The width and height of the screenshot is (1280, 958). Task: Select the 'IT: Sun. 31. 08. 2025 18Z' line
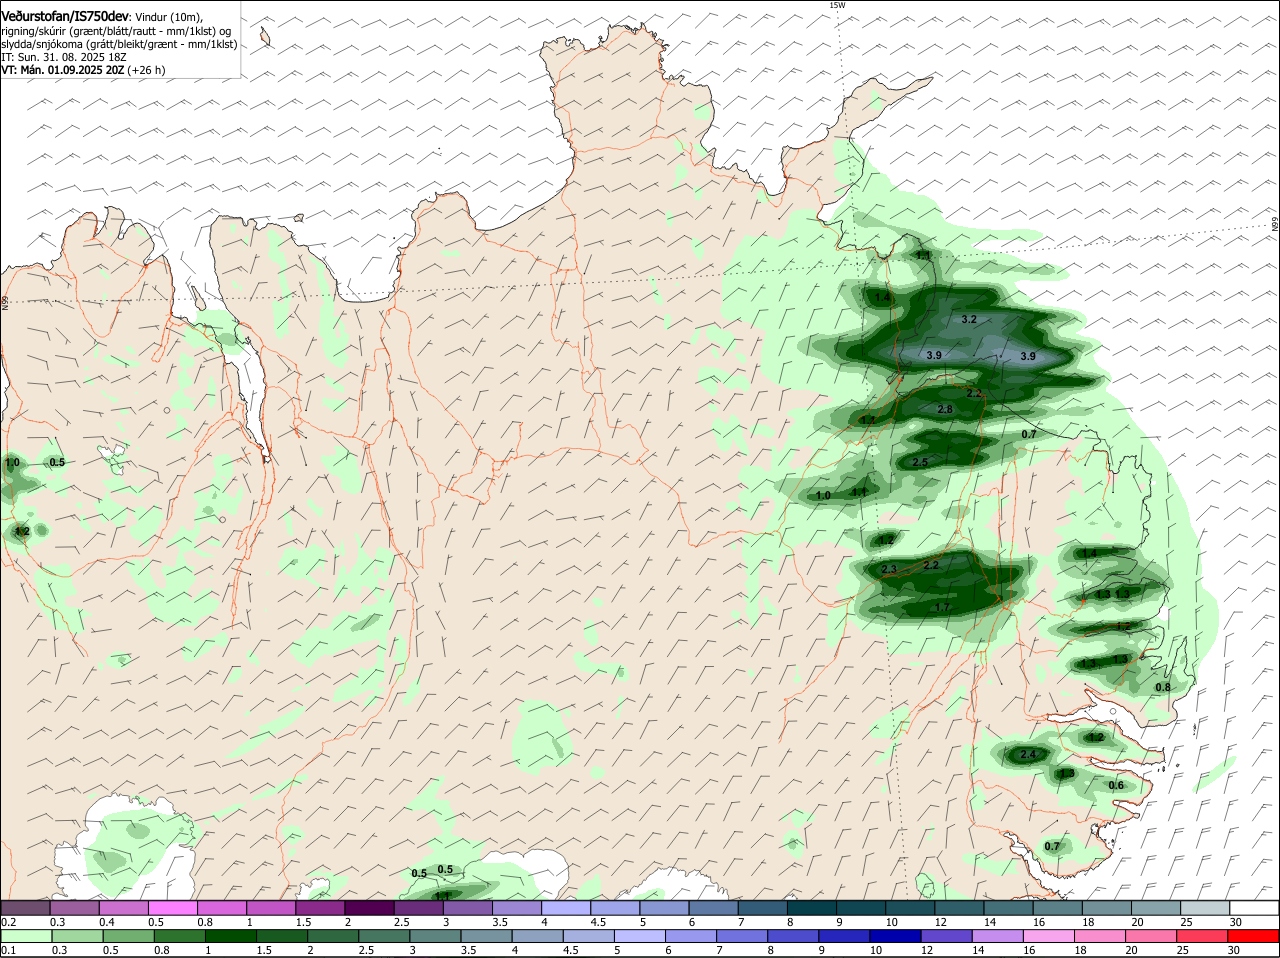64,57
